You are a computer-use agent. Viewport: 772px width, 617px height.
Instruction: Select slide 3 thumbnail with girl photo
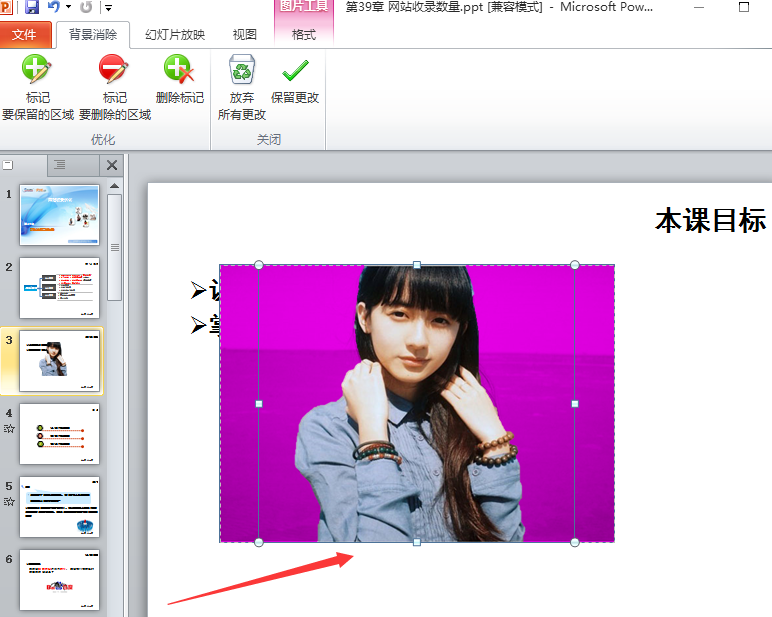coord(59,361)
